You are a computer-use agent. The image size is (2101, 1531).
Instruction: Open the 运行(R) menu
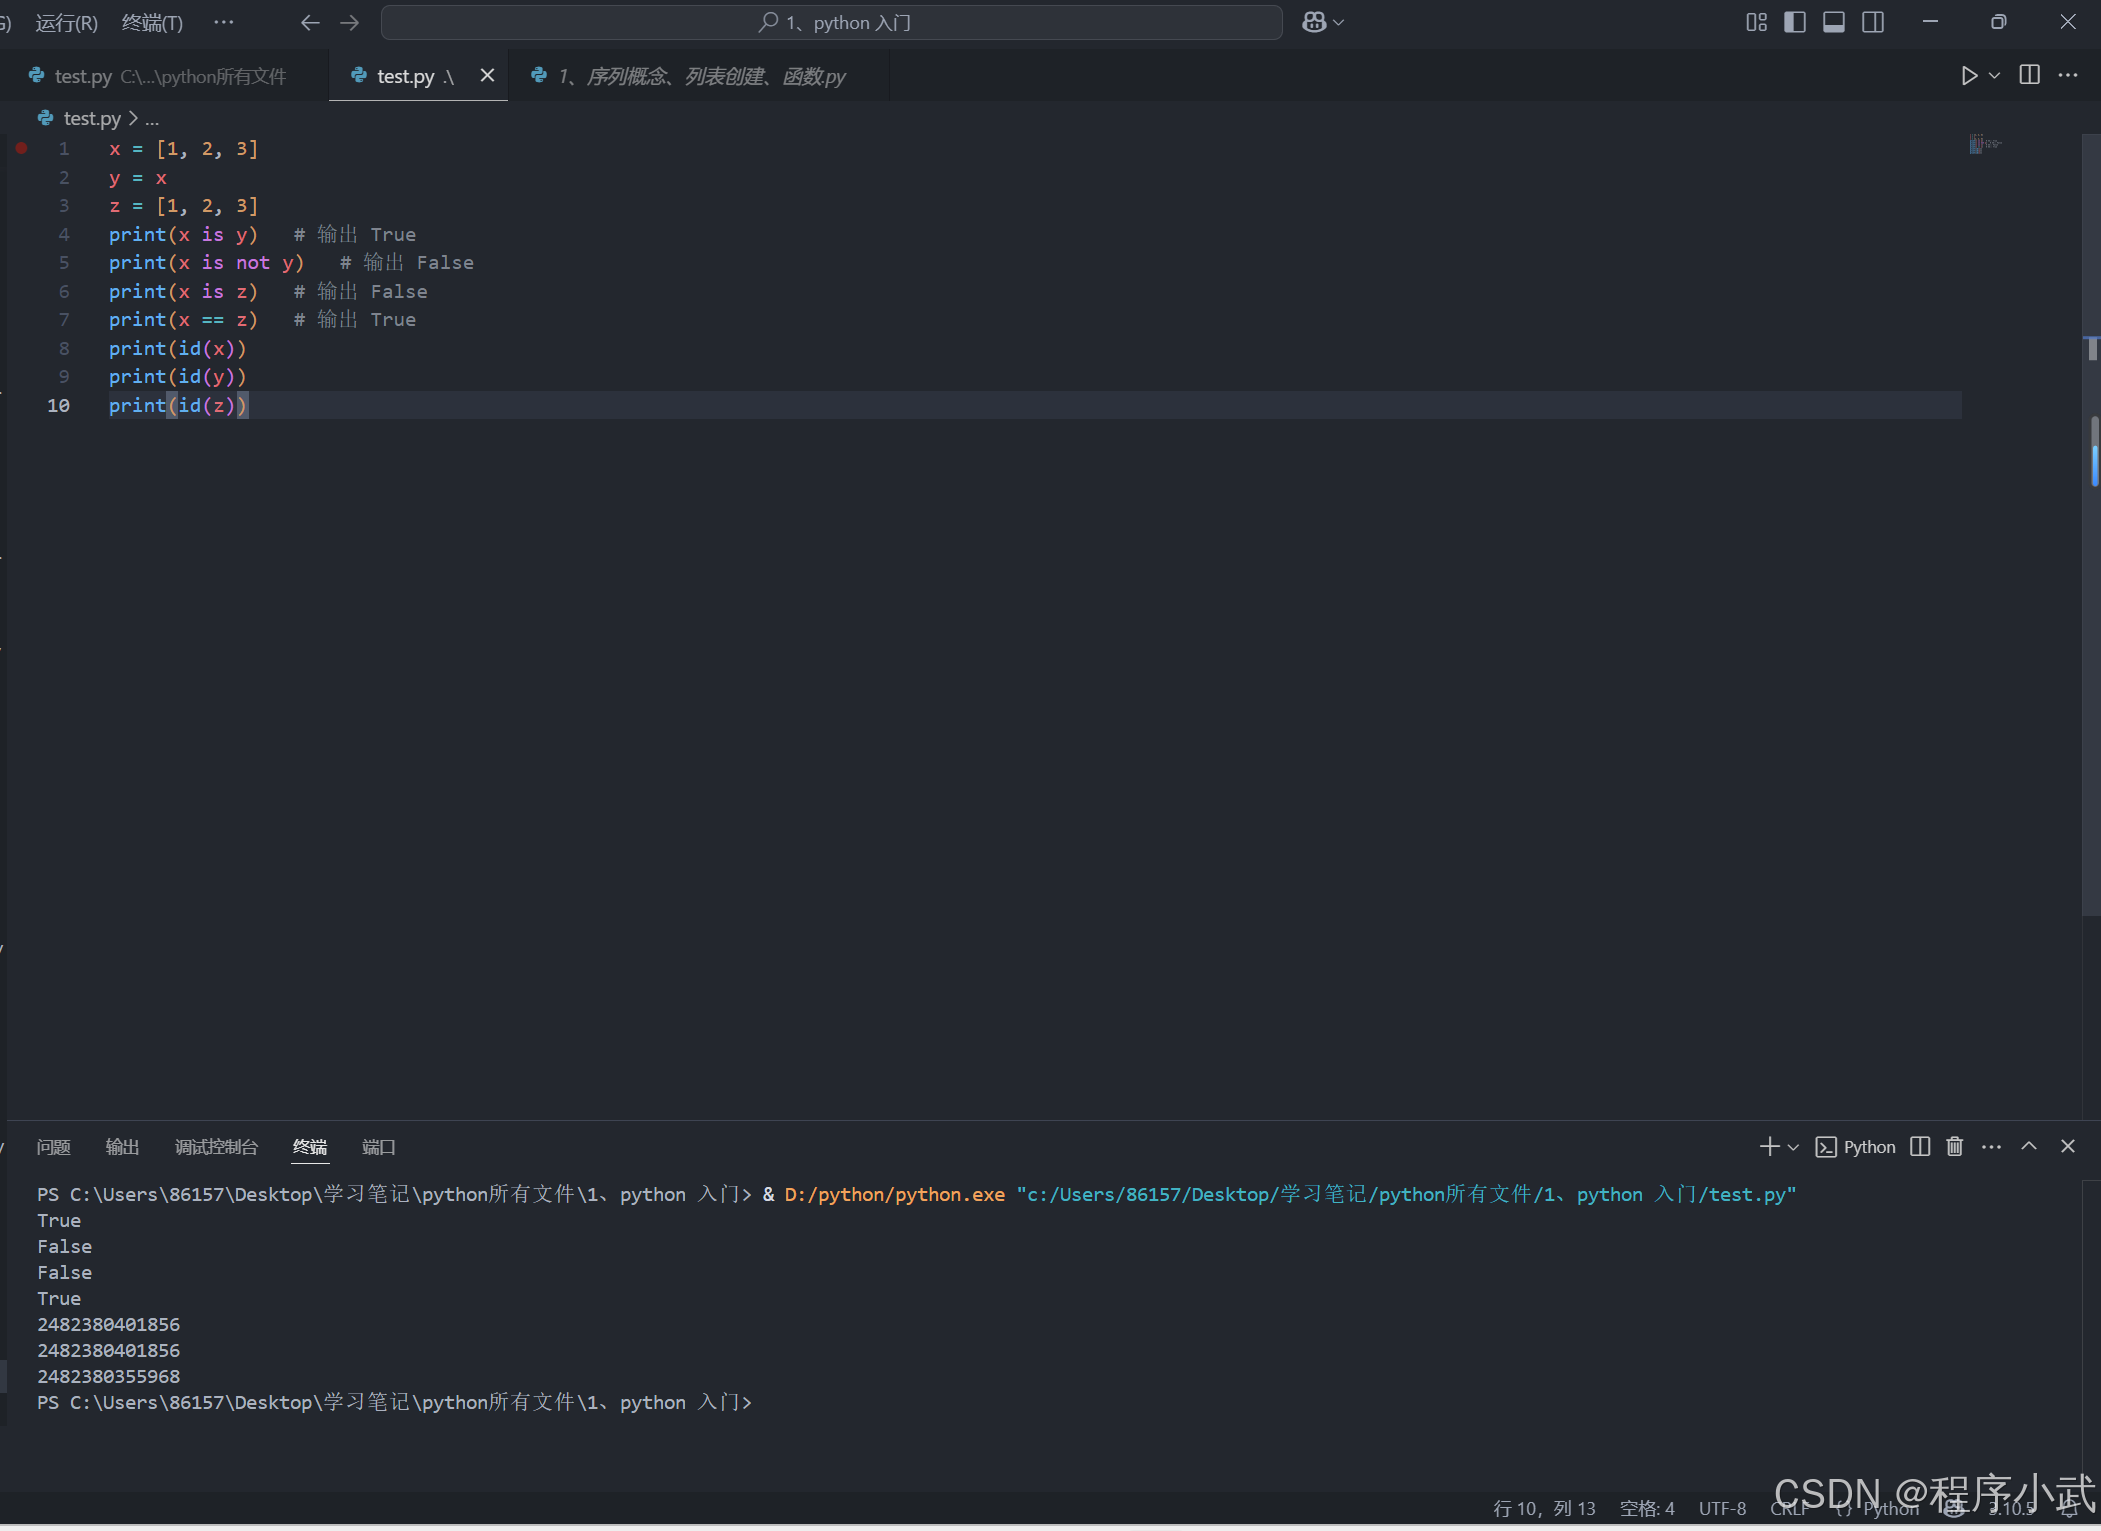pos(66,22)
